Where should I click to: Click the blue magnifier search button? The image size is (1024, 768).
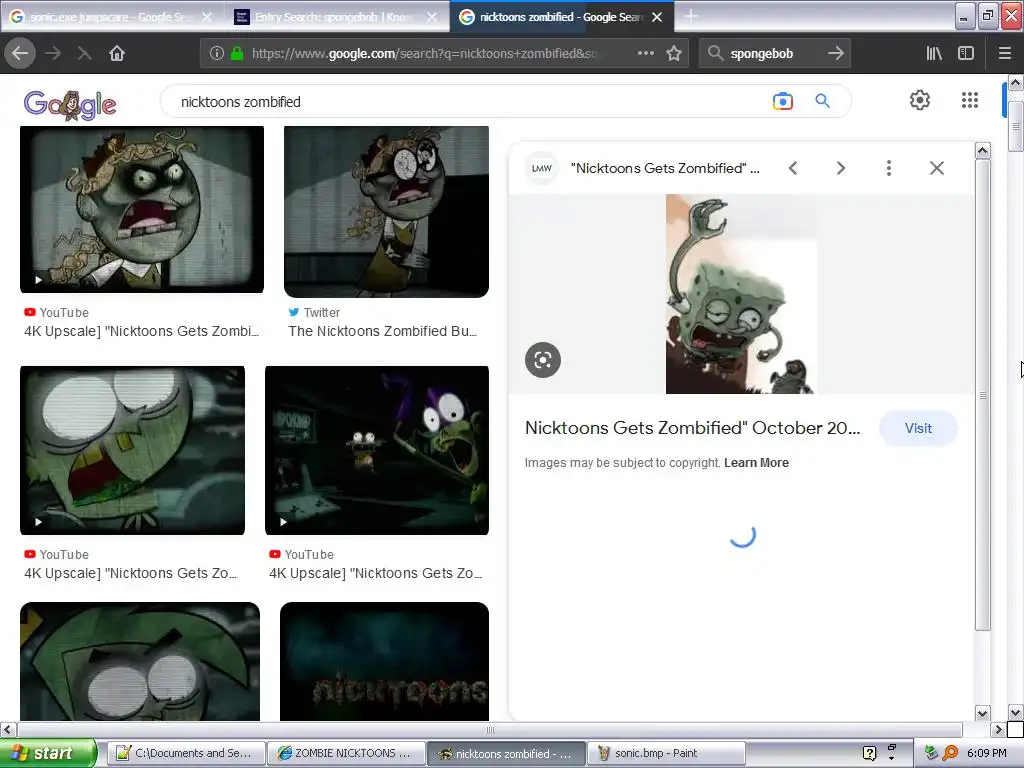point(822,101)
